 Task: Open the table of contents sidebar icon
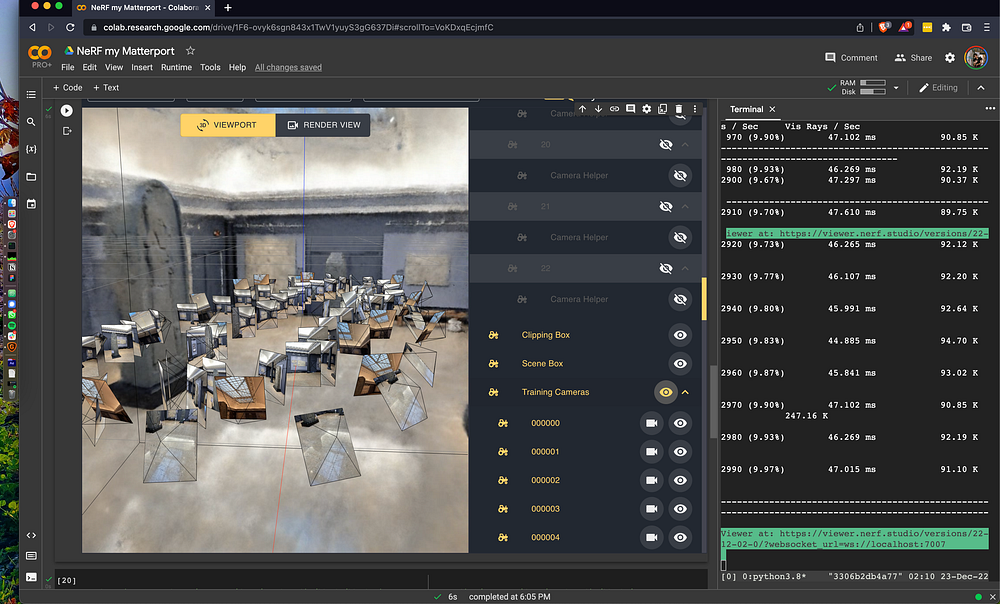coord(31,95)
